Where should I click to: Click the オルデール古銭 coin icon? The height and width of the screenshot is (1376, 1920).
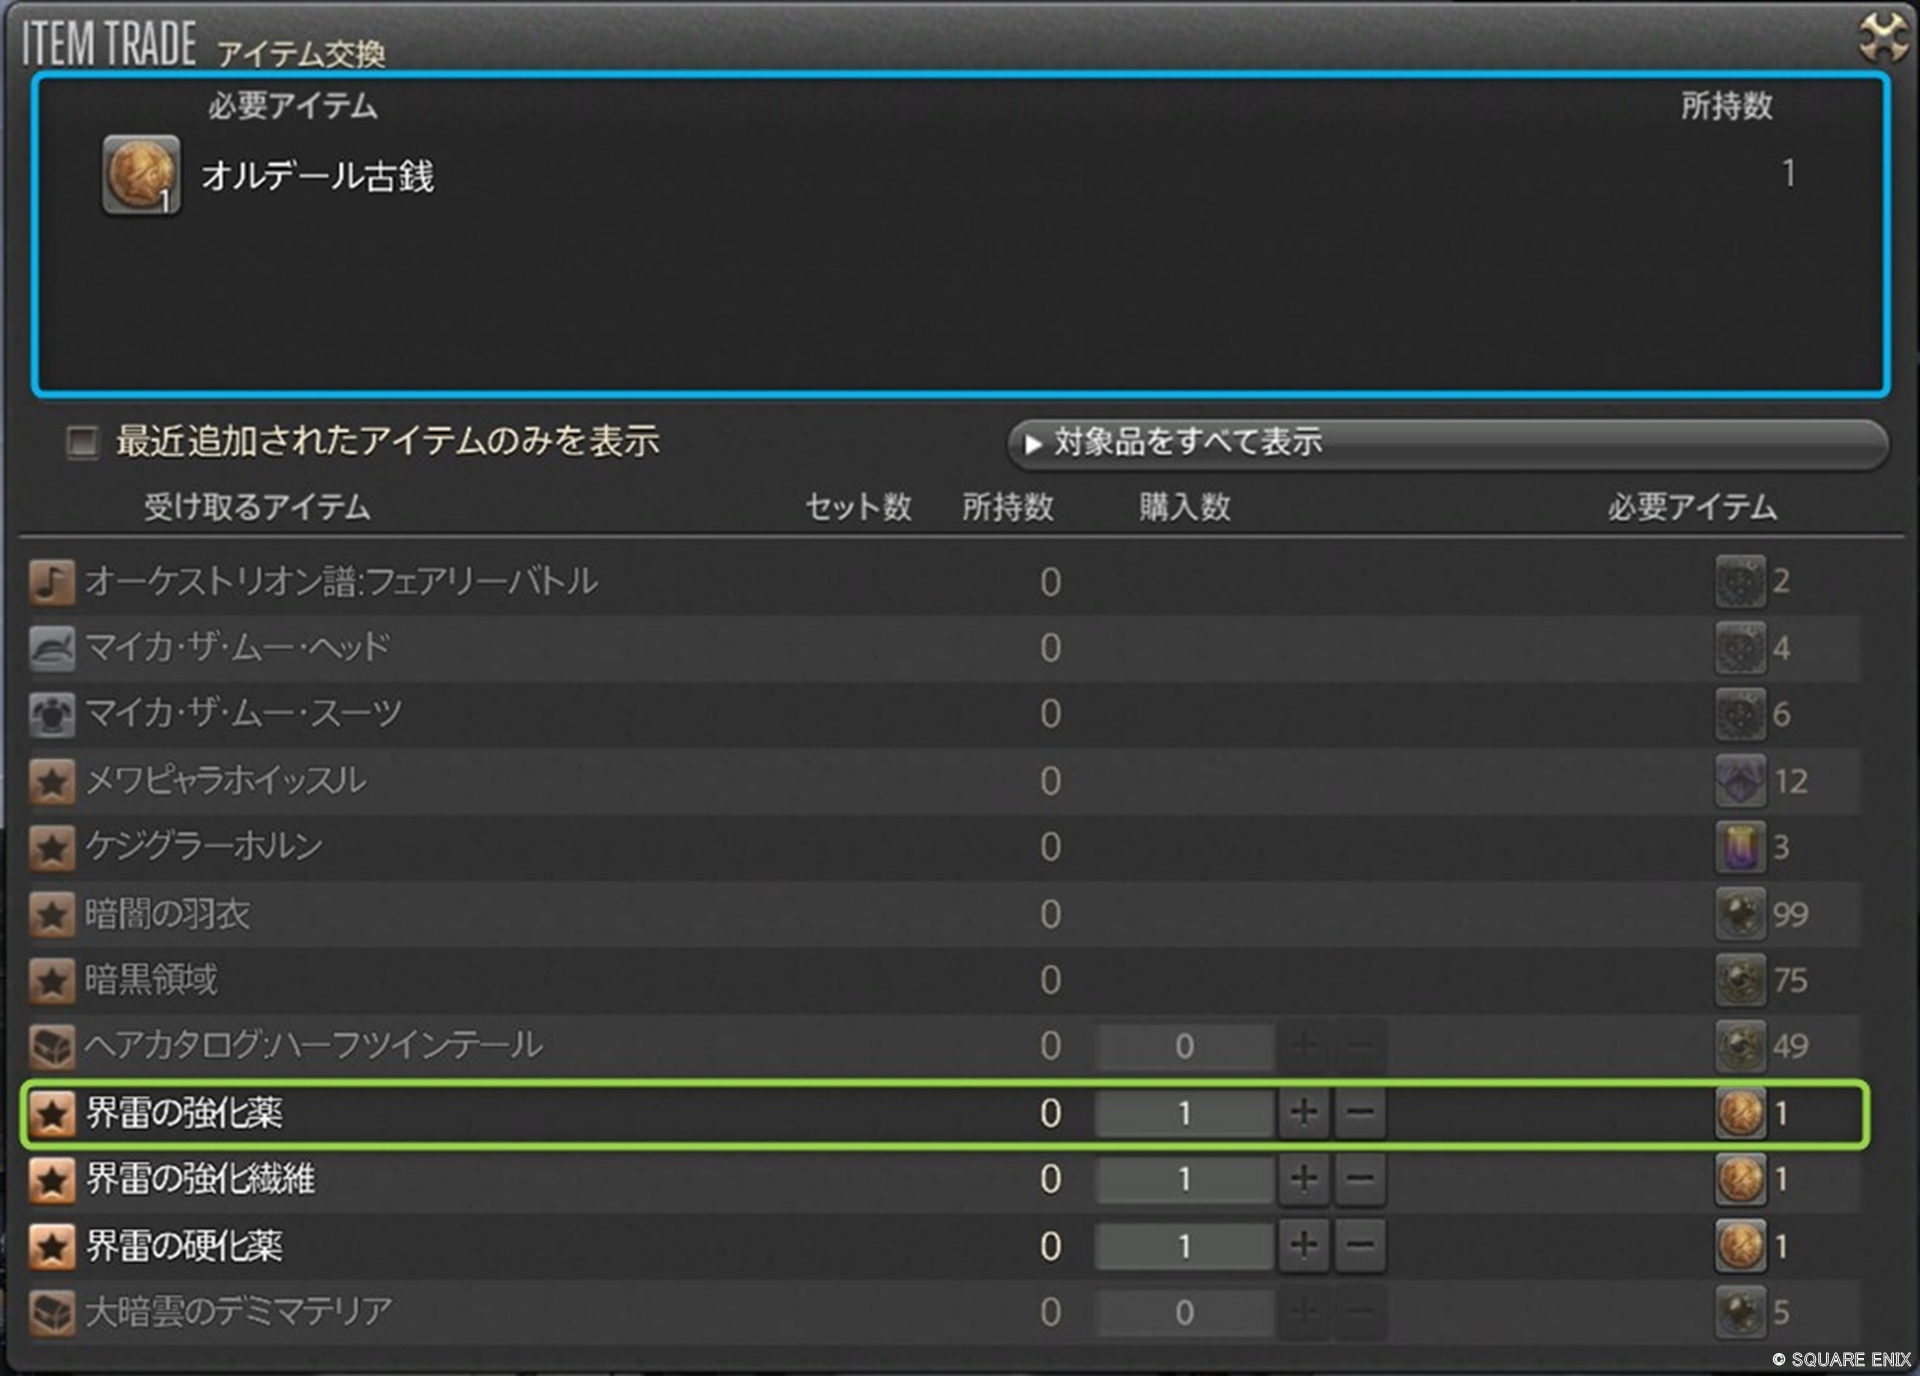(x=141, y=175)
